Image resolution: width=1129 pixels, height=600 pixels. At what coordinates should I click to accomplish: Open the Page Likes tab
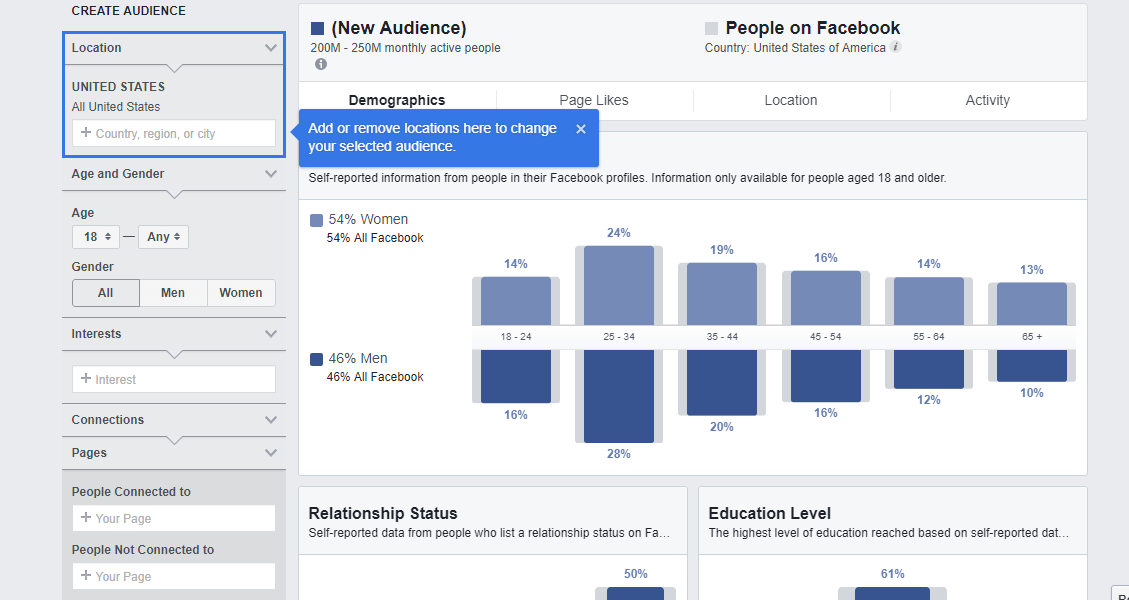[x=594, y=100]
